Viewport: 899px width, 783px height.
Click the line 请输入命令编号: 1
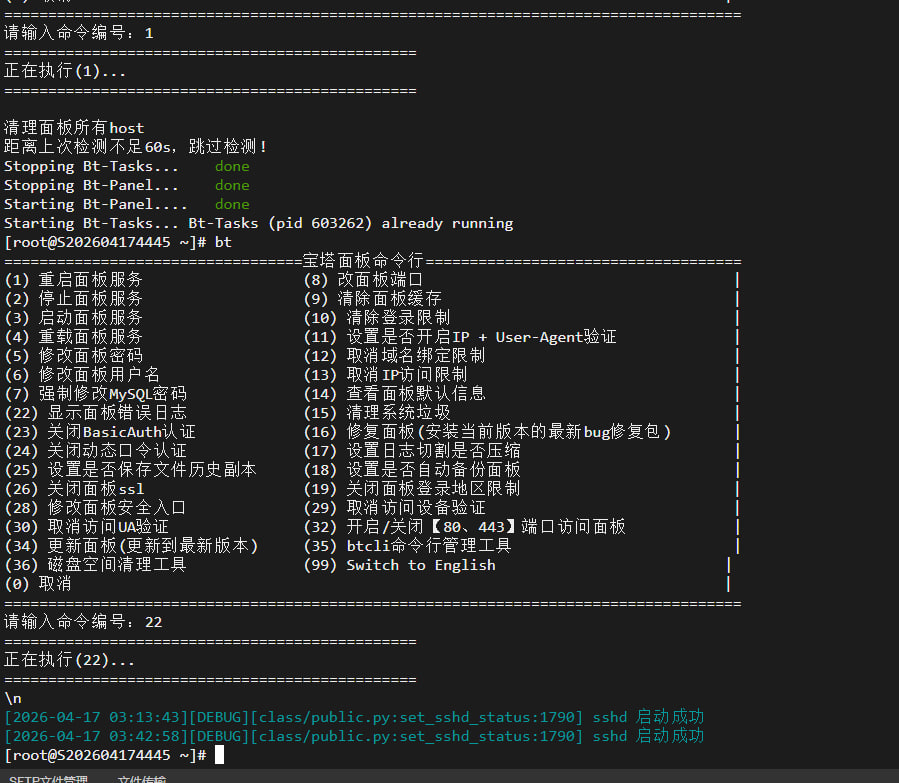(x=79, y=33)
